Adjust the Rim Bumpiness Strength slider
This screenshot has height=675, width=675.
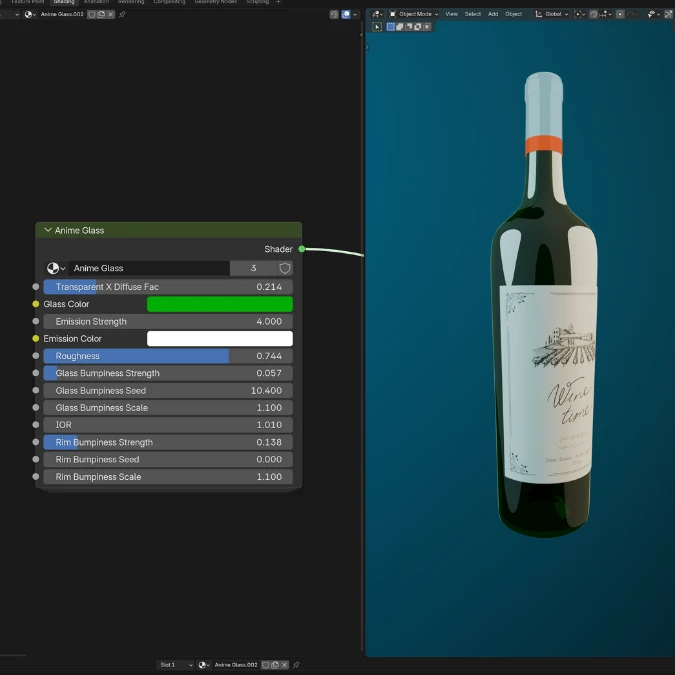point(168,442)
